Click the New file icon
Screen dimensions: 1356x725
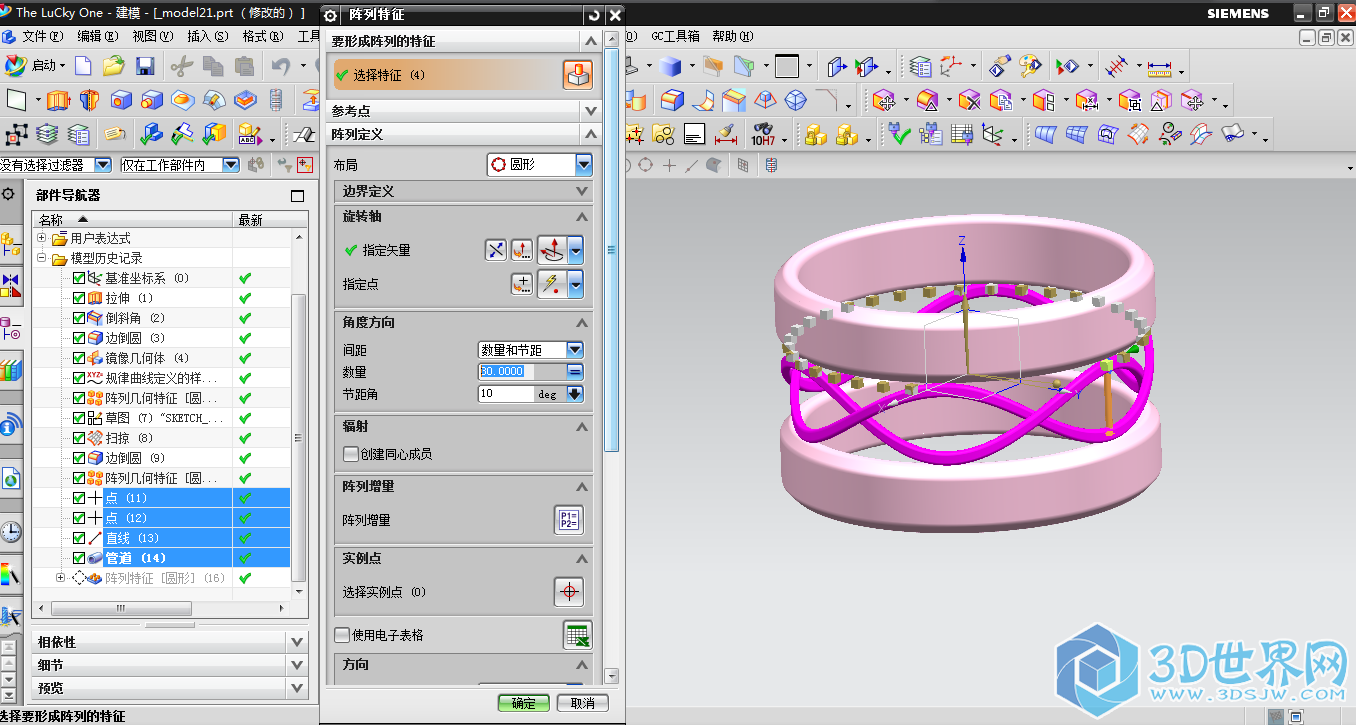[x=84, y=66]
